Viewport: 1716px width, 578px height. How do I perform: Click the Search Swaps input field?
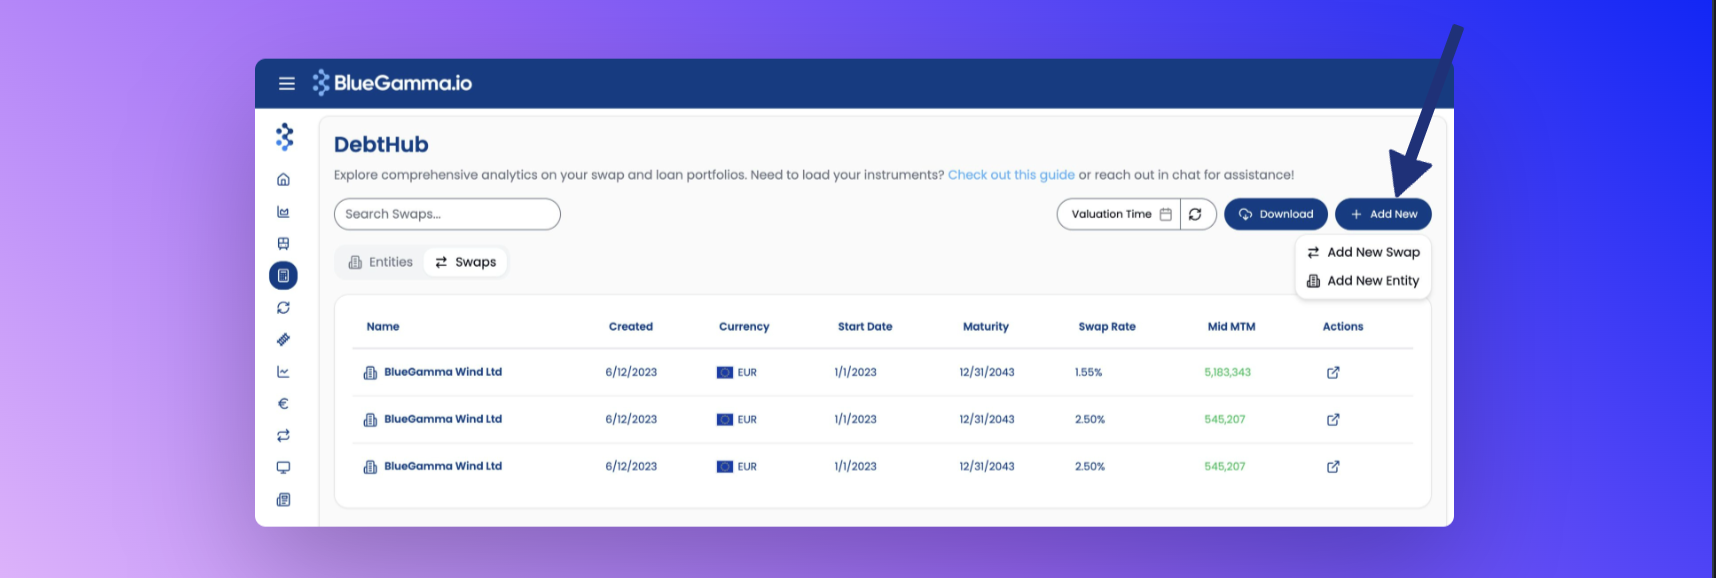(447, 214)
